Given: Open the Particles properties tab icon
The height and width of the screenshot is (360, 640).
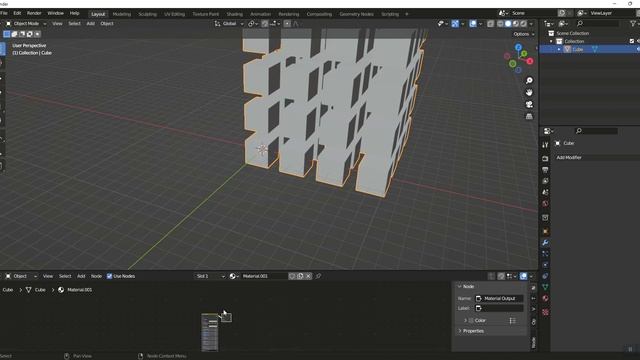Looking at the screenshot, I should (545, 254).
